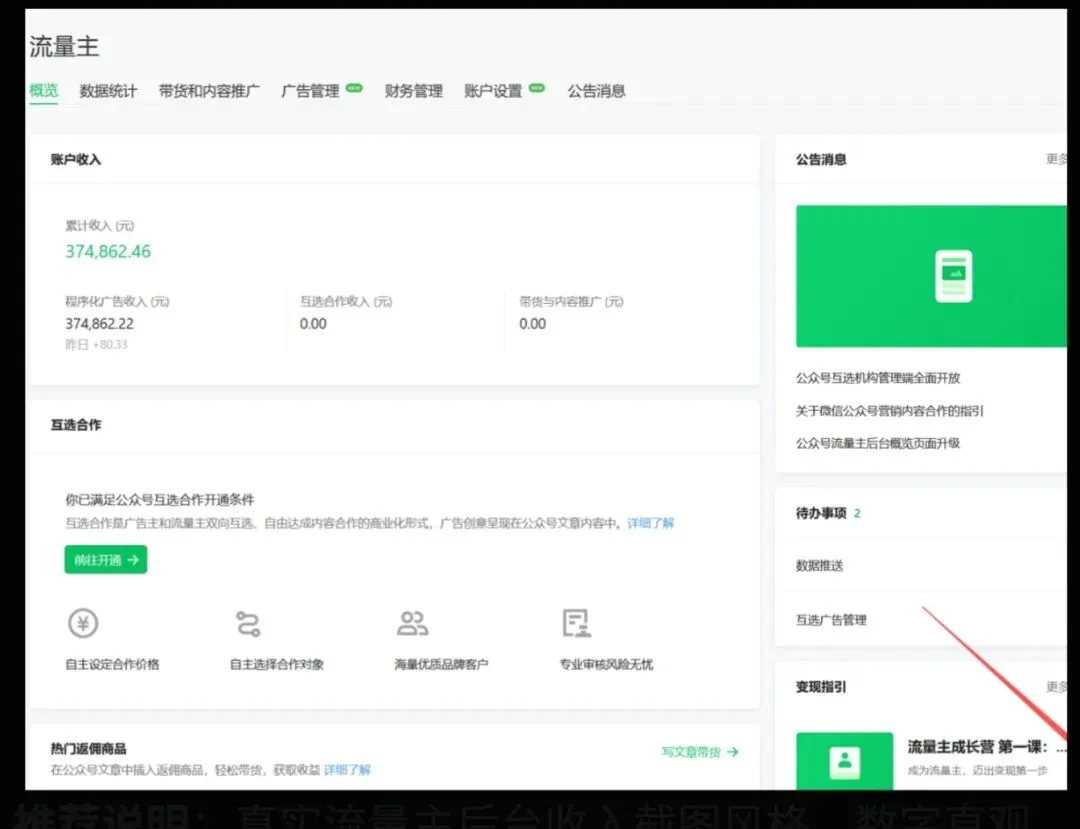Click the document review icon above 专业审核风险无忧

[x=577, y=624]
